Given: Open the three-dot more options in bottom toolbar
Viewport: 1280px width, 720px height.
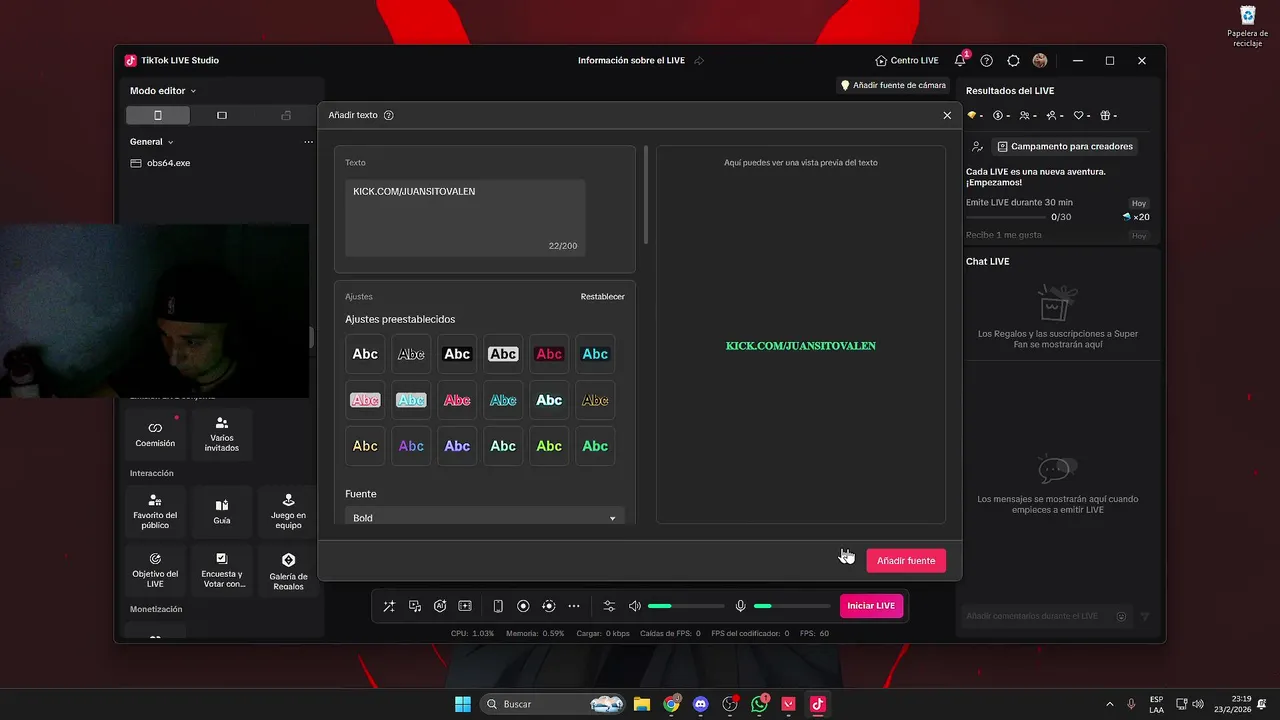Looking at the screenshot, I should click(574, 606).
